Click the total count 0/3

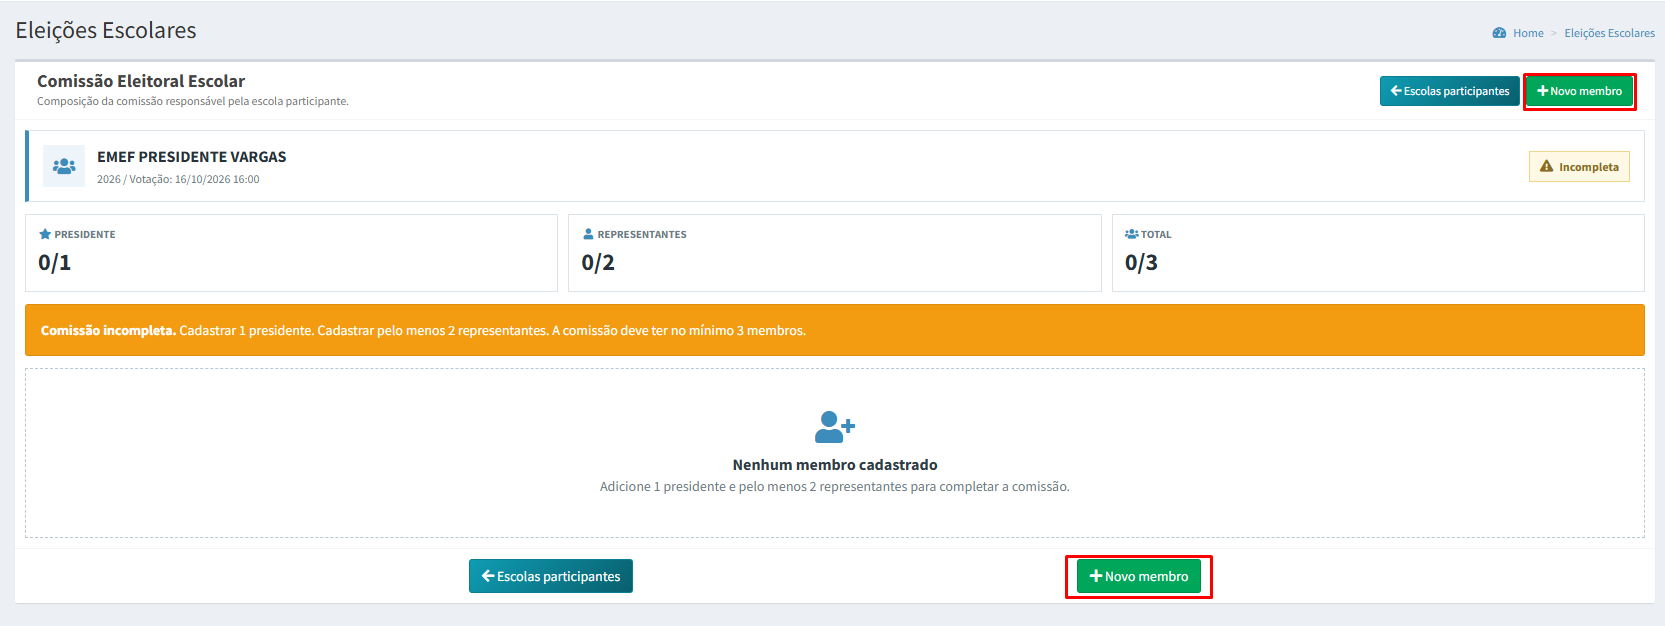(x=1141, y=262)
